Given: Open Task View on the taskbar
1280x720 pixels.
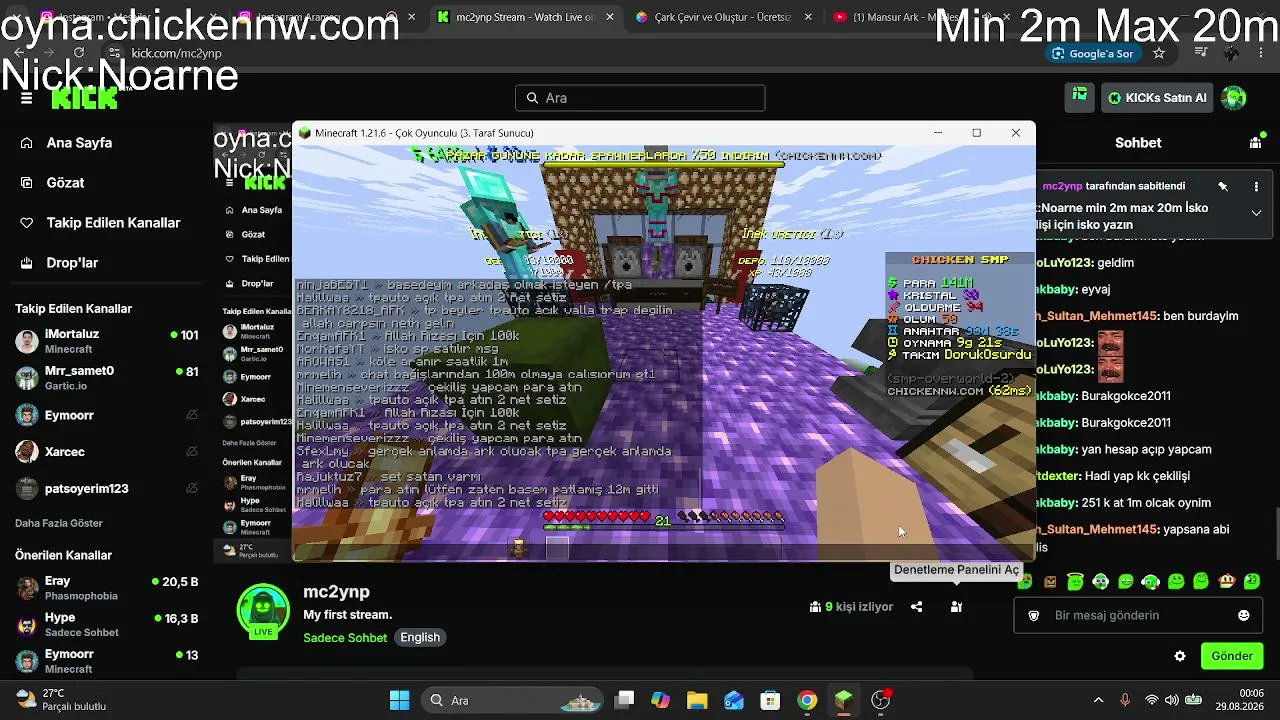Looking at the screenshot, I should coord(624,700).
